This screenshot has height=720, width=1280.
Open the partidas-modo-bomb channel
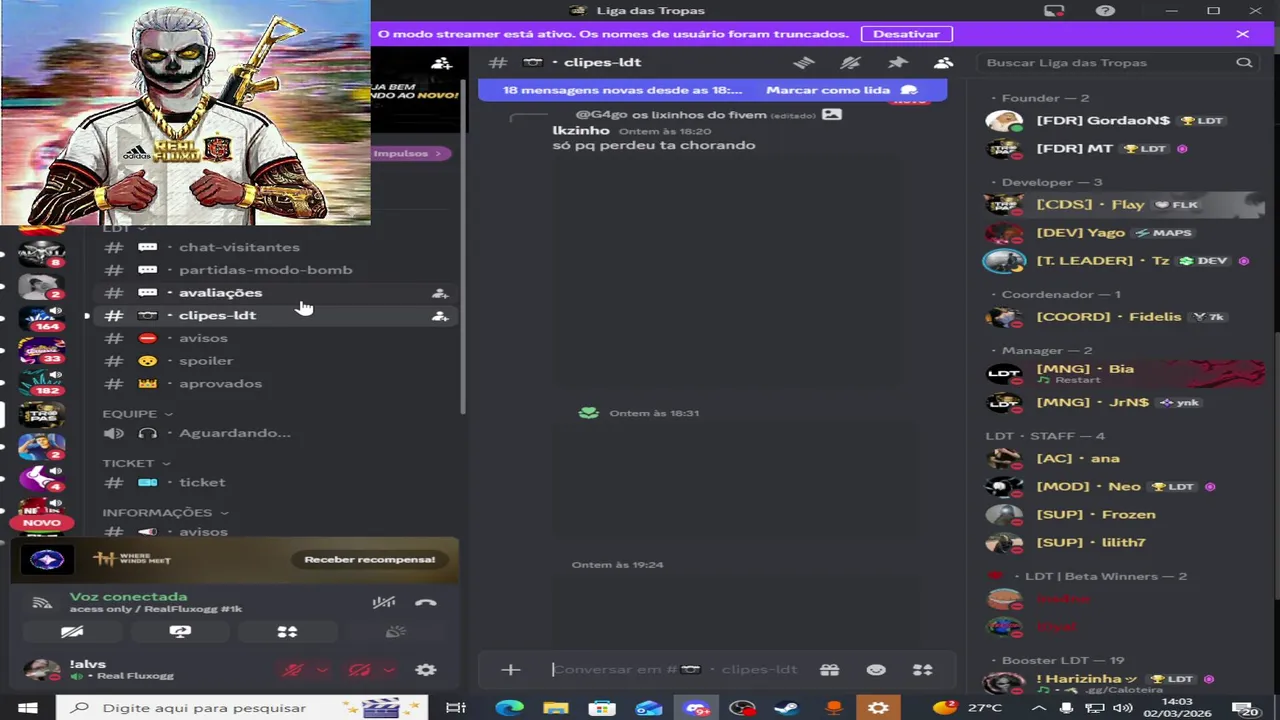click(275, 270)
